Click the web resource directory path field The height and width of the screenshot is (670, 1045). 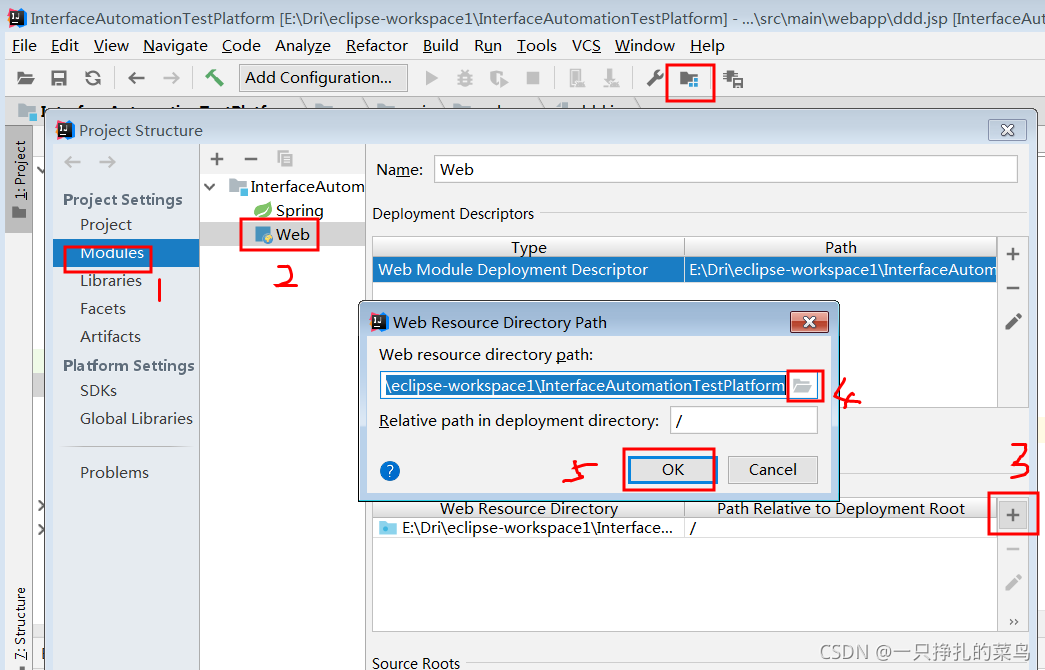click(x=585, y=385)
